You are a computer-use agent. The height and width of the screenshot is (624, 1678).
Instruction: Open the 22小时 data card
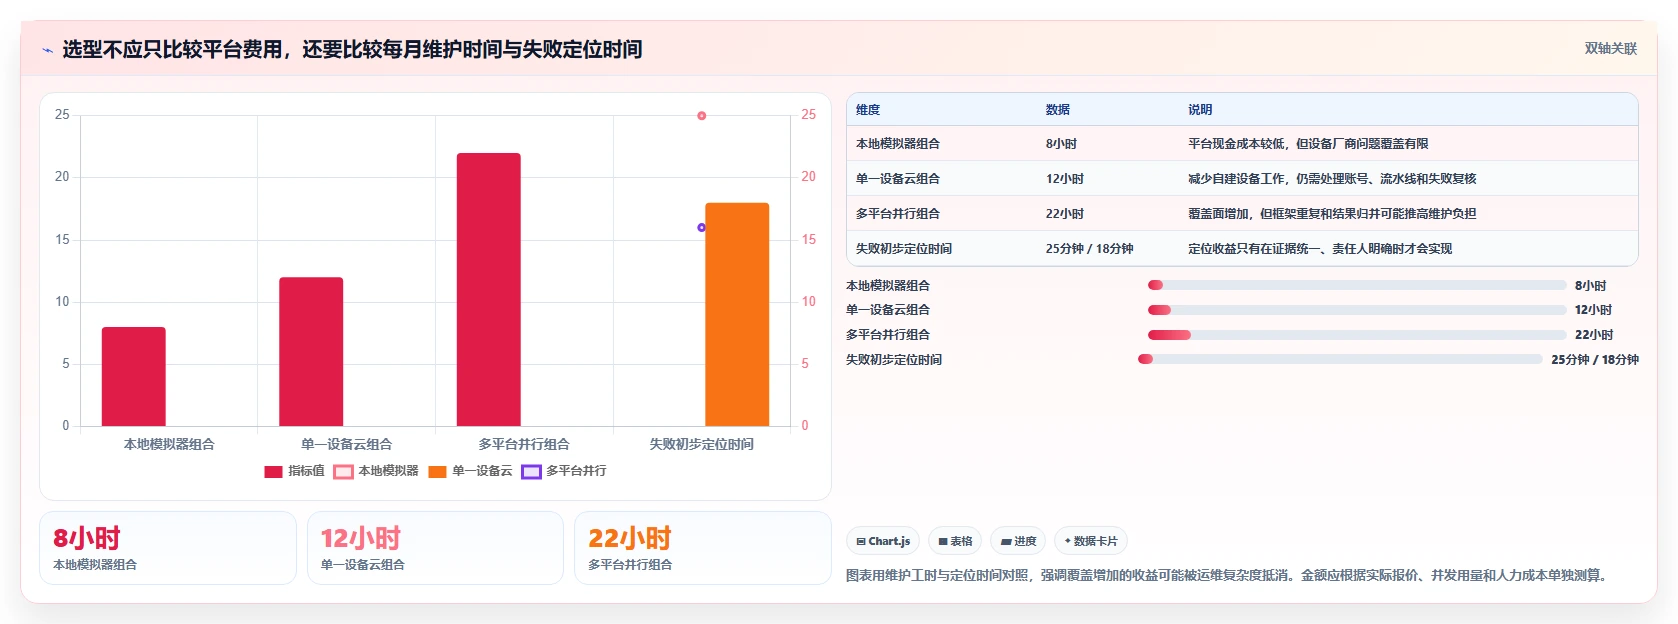(x=703, y=548)
